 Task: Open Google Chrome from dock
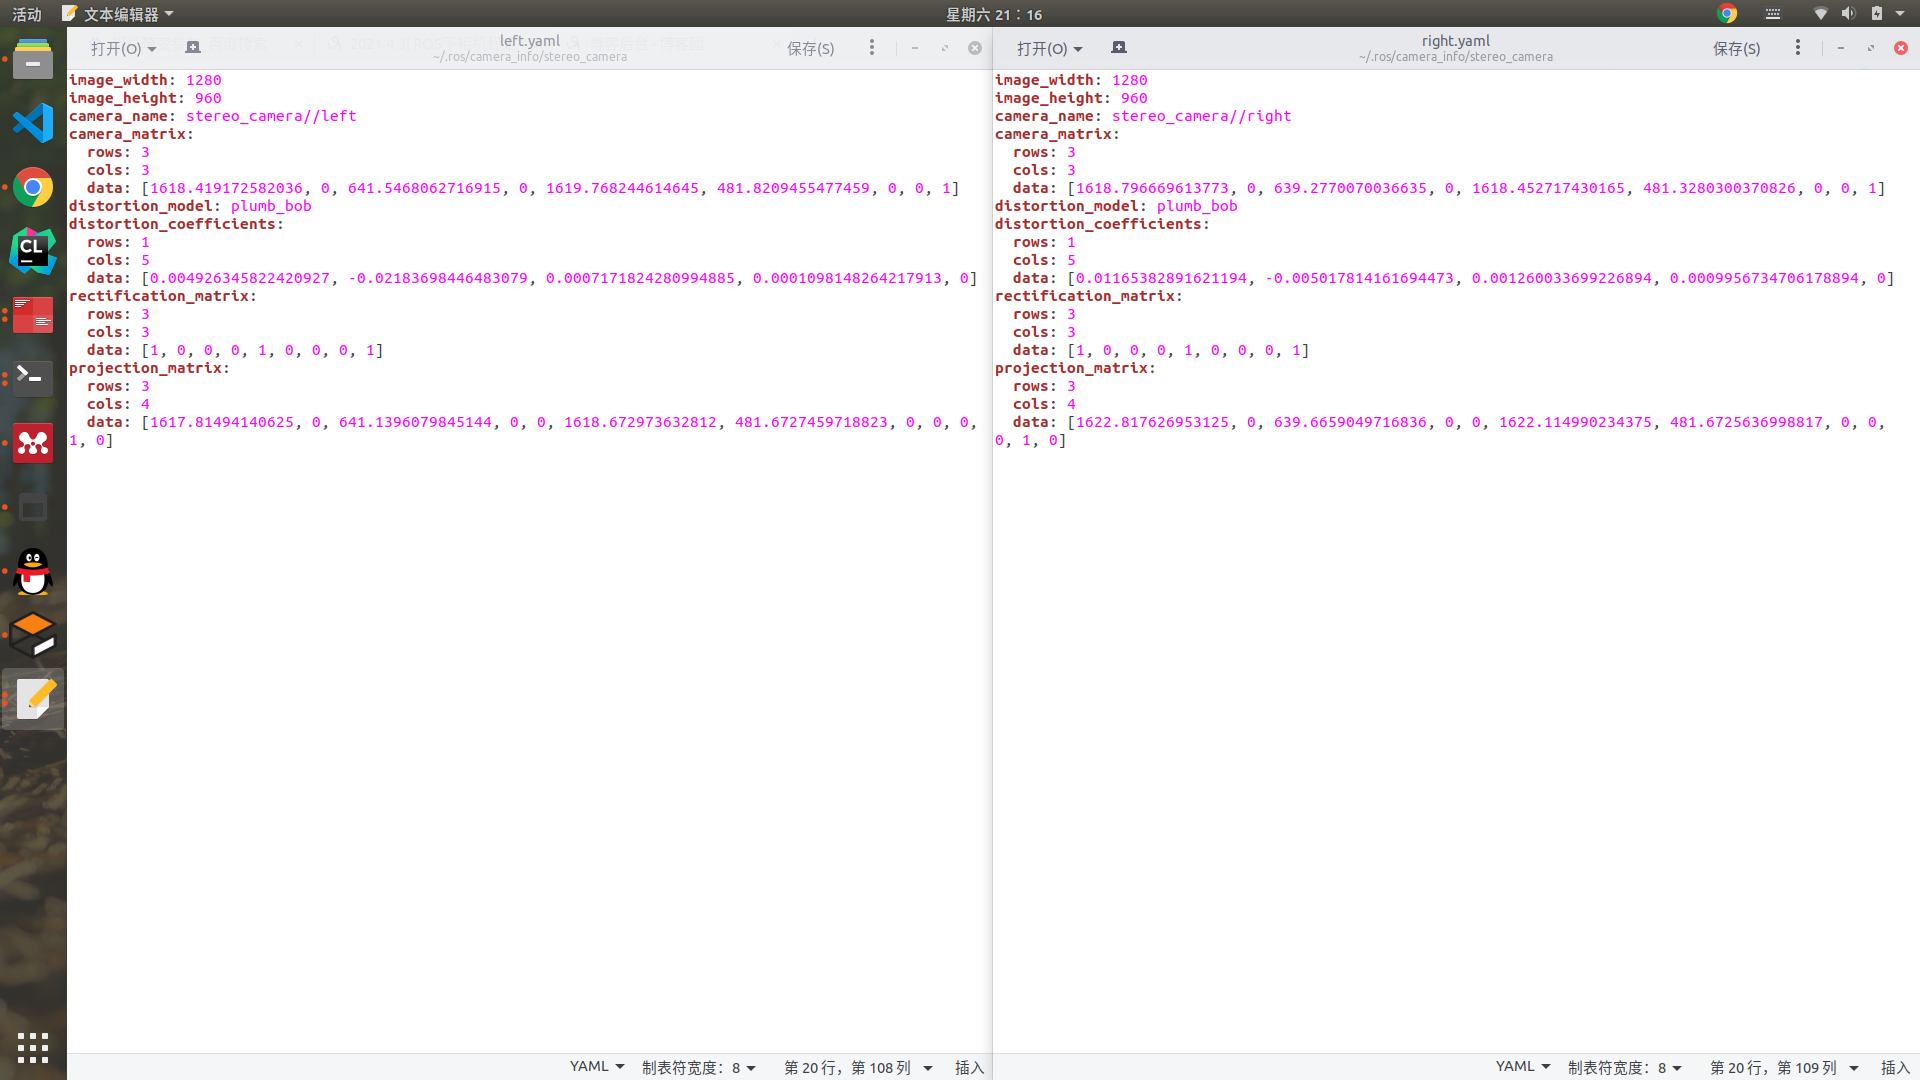point(33,187)
